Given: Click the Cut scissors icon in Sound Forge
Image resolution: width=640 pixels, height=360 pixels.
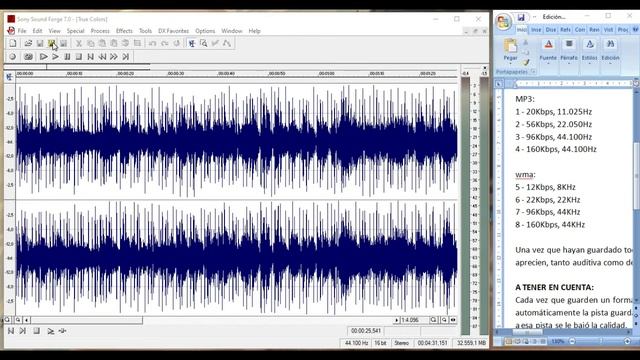Looking at the screenshot, I should (79, 43).
